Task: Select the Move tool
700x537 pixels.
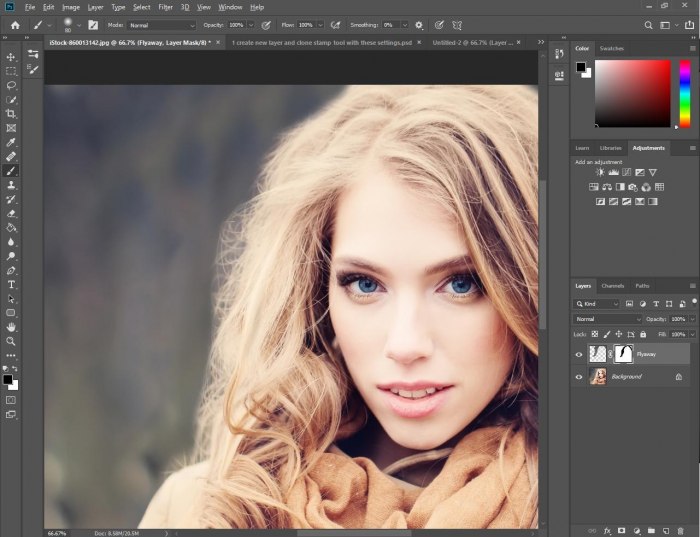Action: point(11,57)
